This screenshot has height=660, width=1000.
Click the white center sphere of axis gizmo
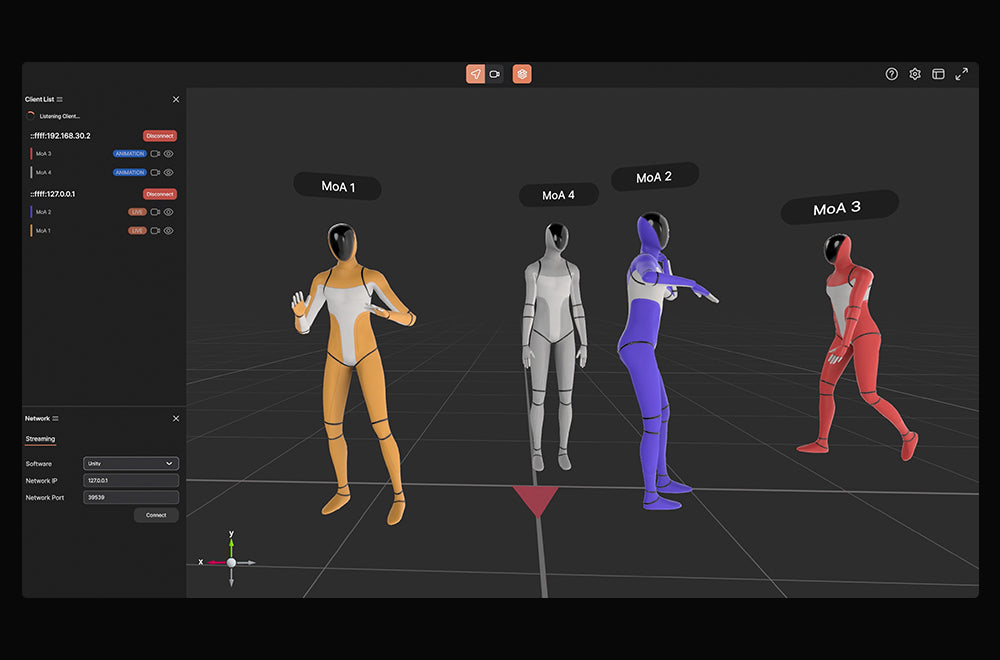click(x=232, y=562)
